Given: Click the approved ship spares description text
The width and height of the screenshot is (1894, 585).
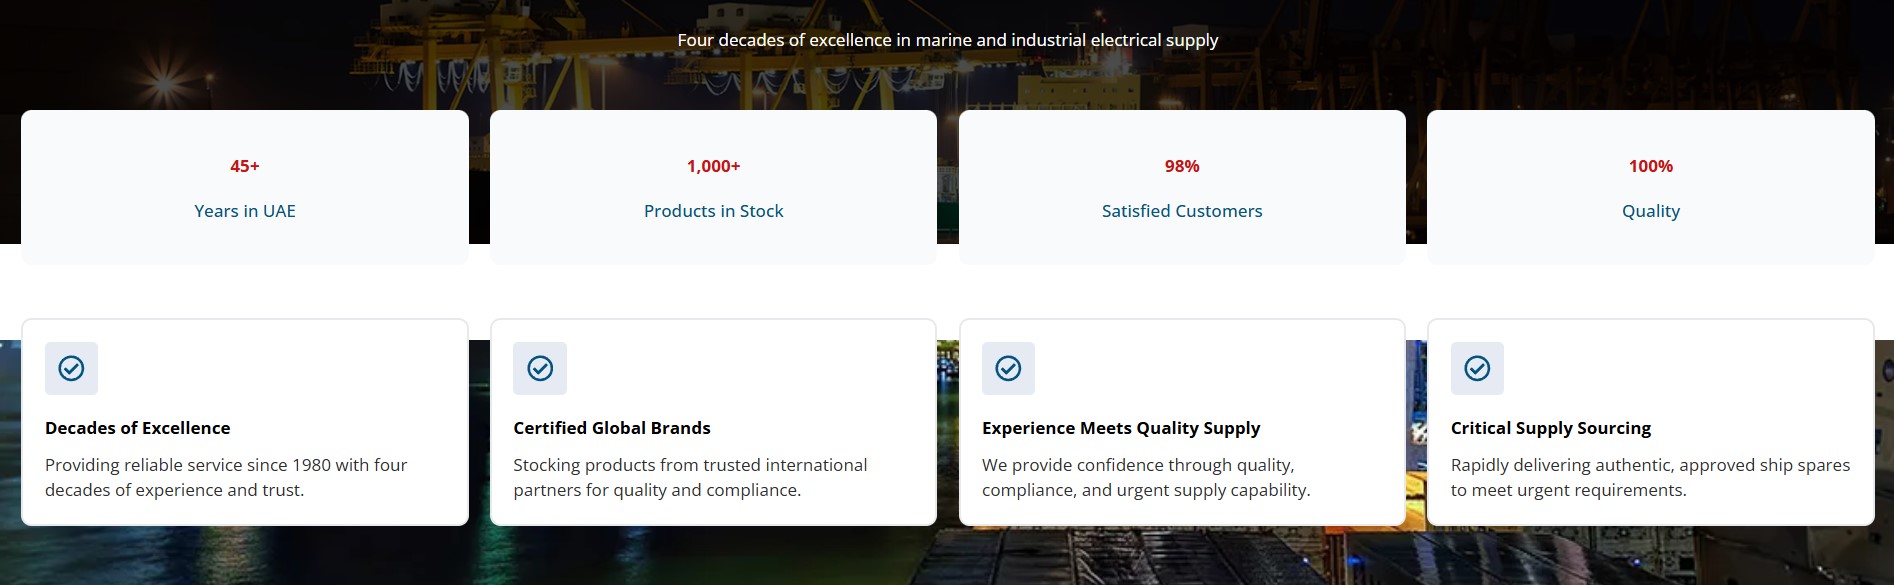Looking at the screenshot, I should (x=1650, y=477).
